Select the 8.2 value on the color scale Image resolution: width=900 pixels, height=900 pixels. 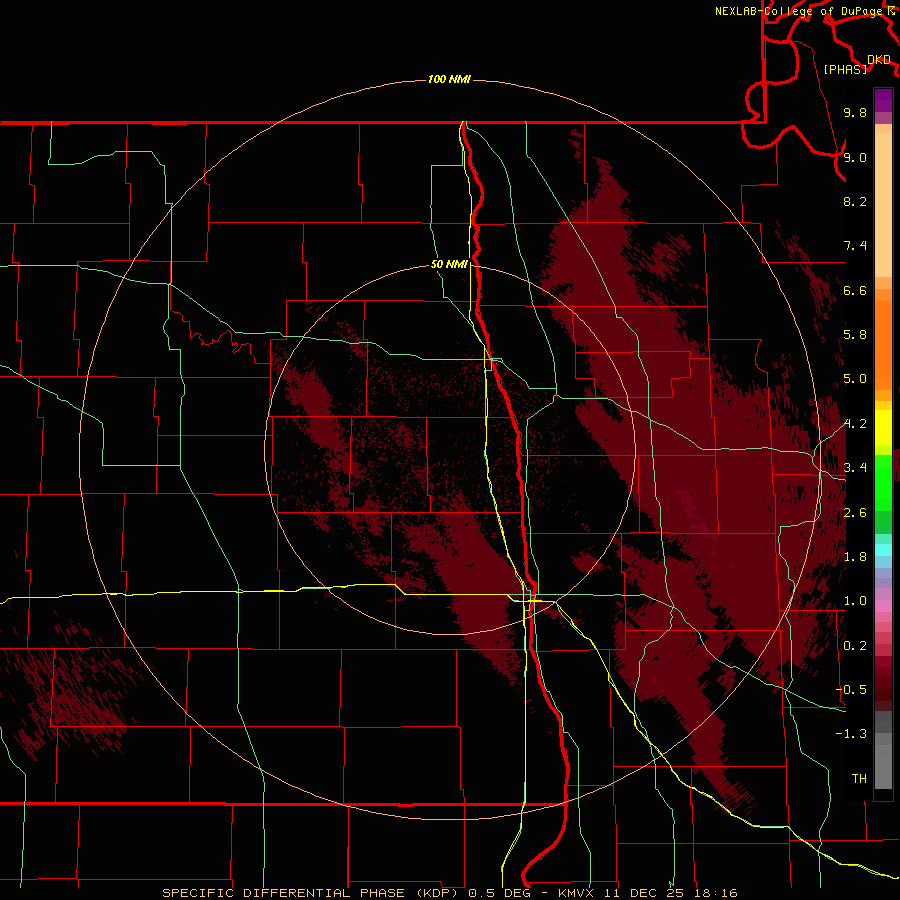point(855,201)
